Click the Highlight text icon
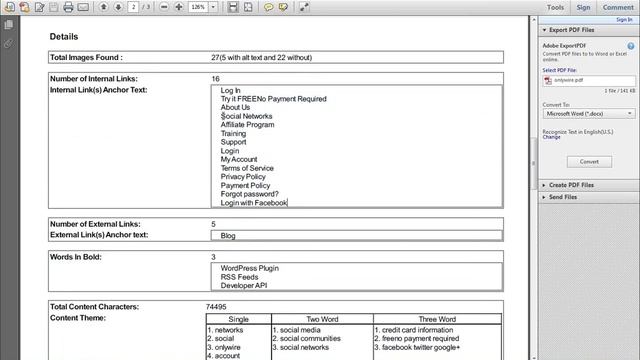The height and width of the screenshot is (360, 640). click(283, 7)
